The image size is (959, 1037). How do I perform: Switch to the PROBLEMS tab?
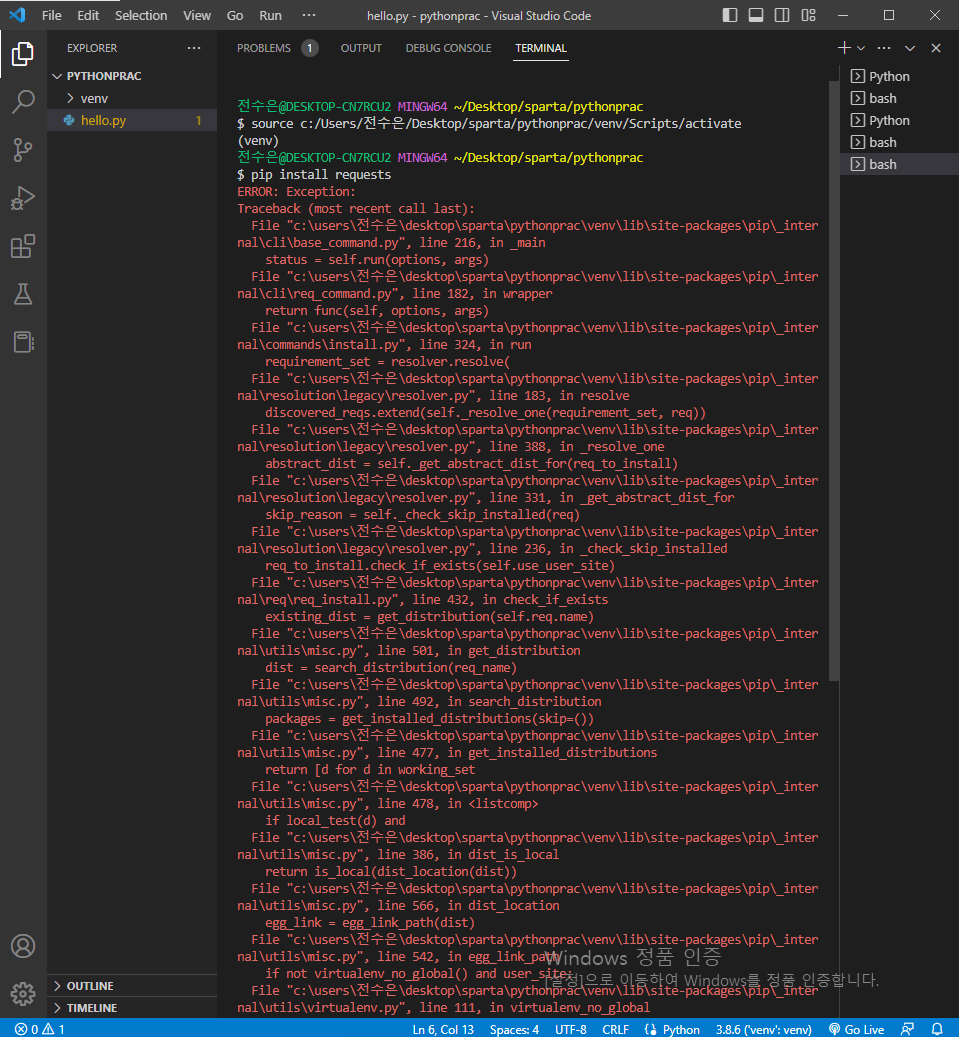click(264, 48)
